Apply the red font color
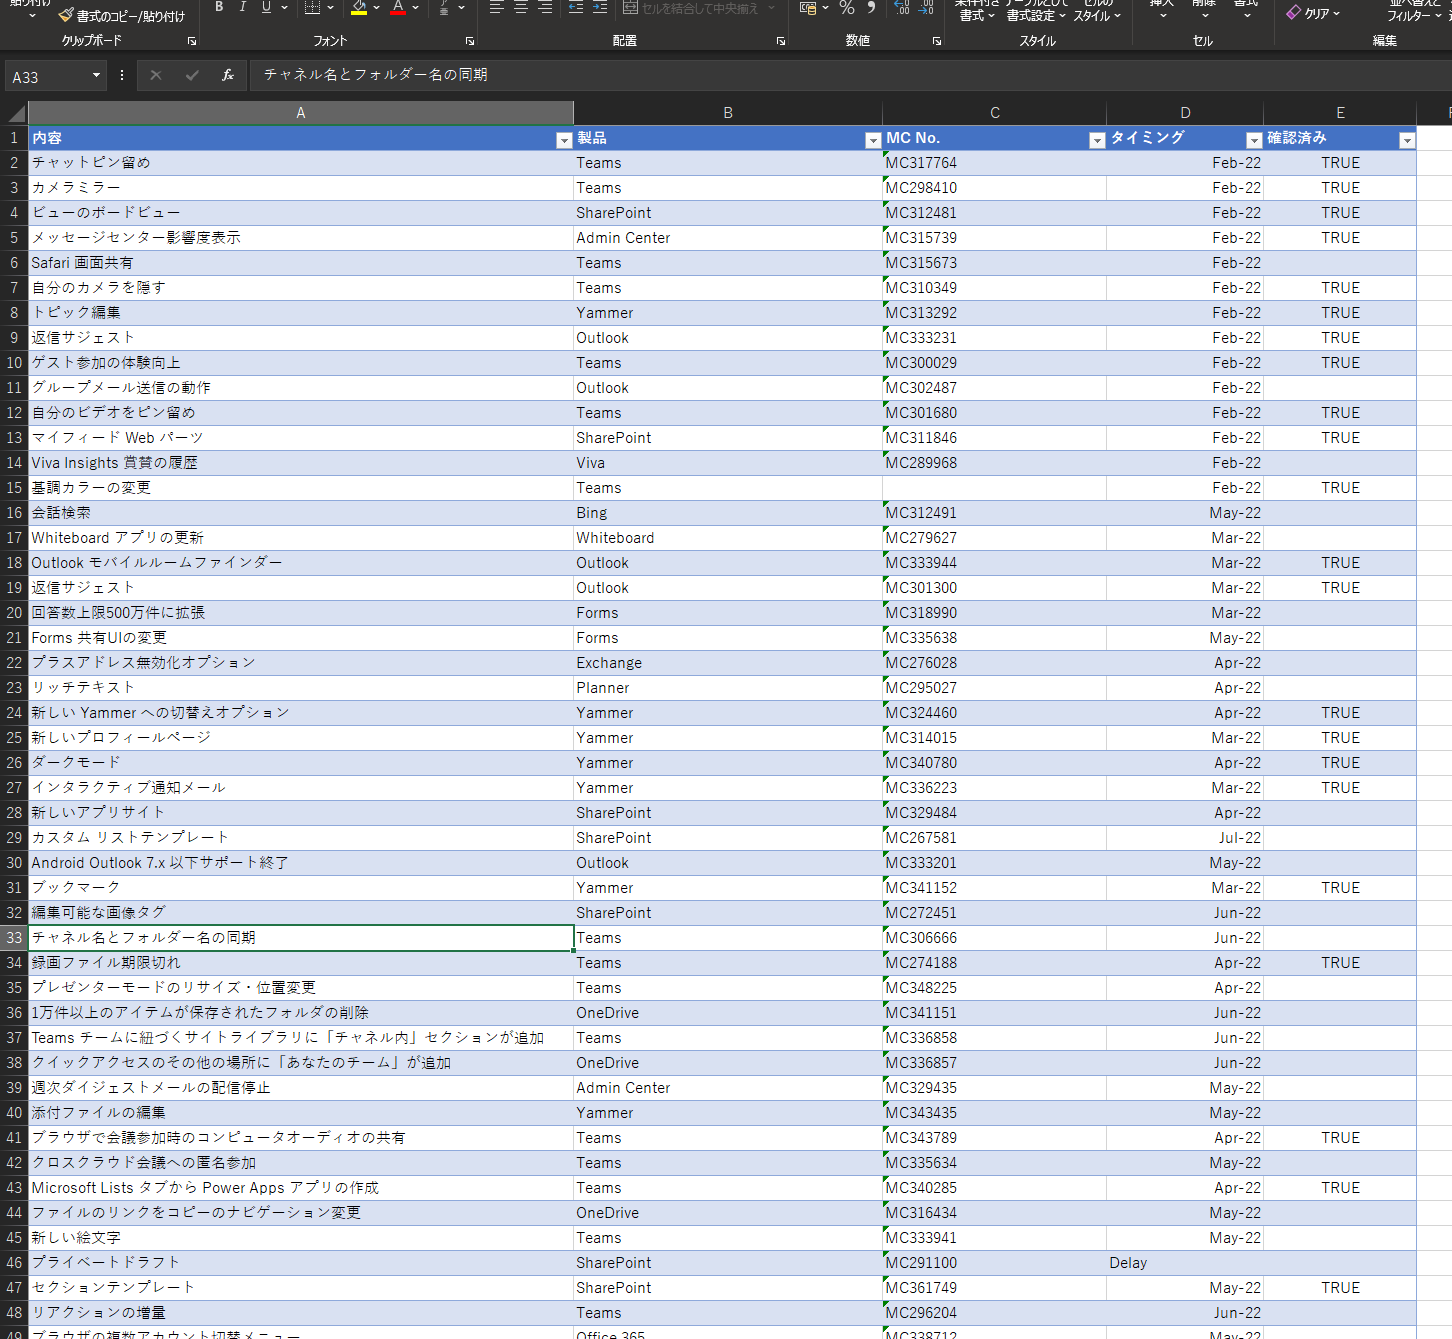Screen dimensions: 1452x1339 click(x=398, y=7)
